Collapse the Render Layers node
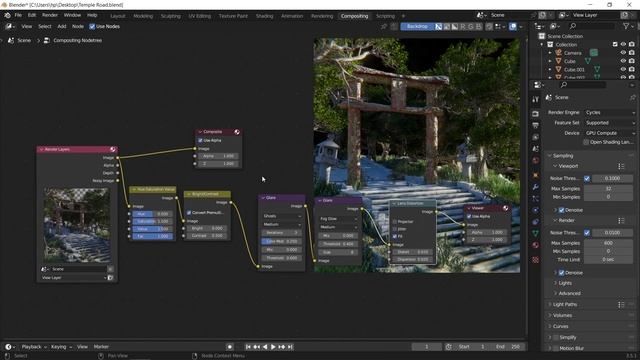640x360 pixels. (41, 149)
